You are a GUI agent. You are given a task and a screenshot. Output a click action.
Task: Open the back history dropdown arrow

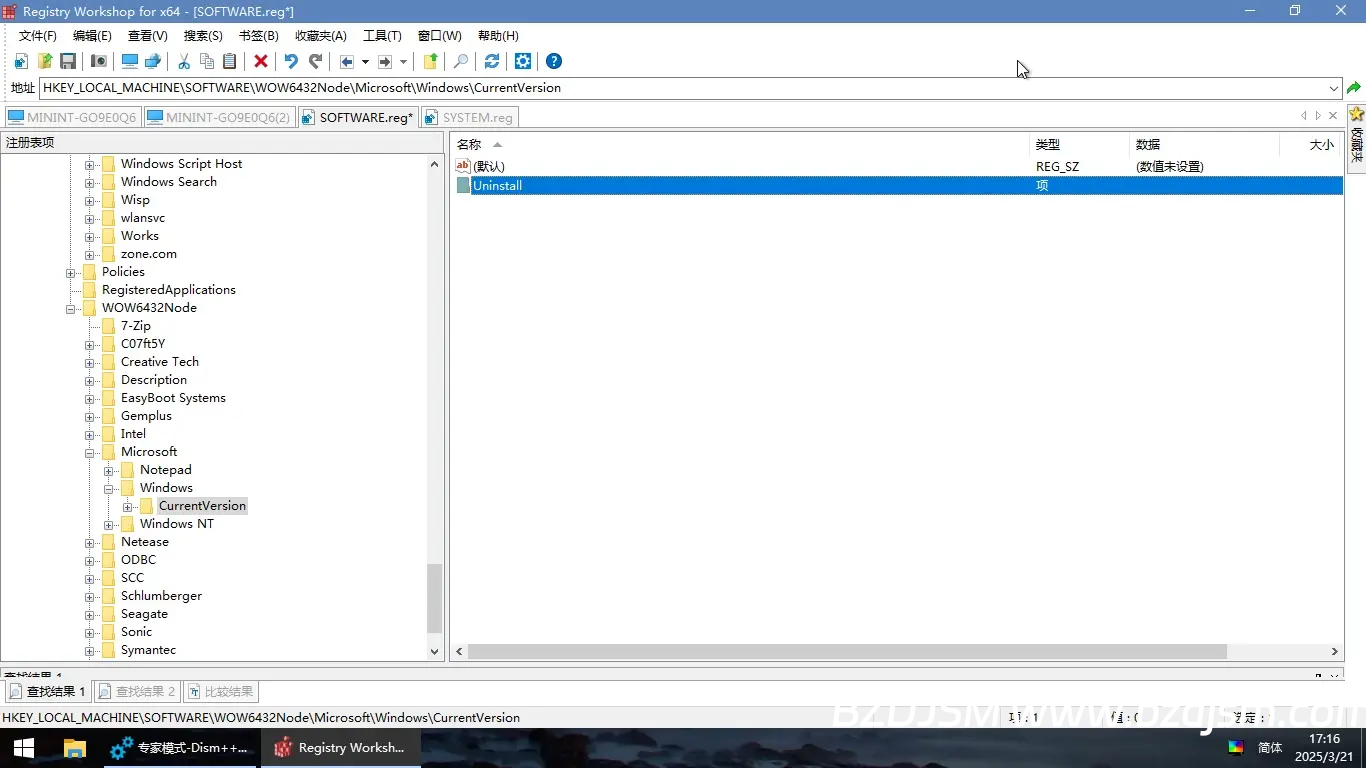(365, 62)
